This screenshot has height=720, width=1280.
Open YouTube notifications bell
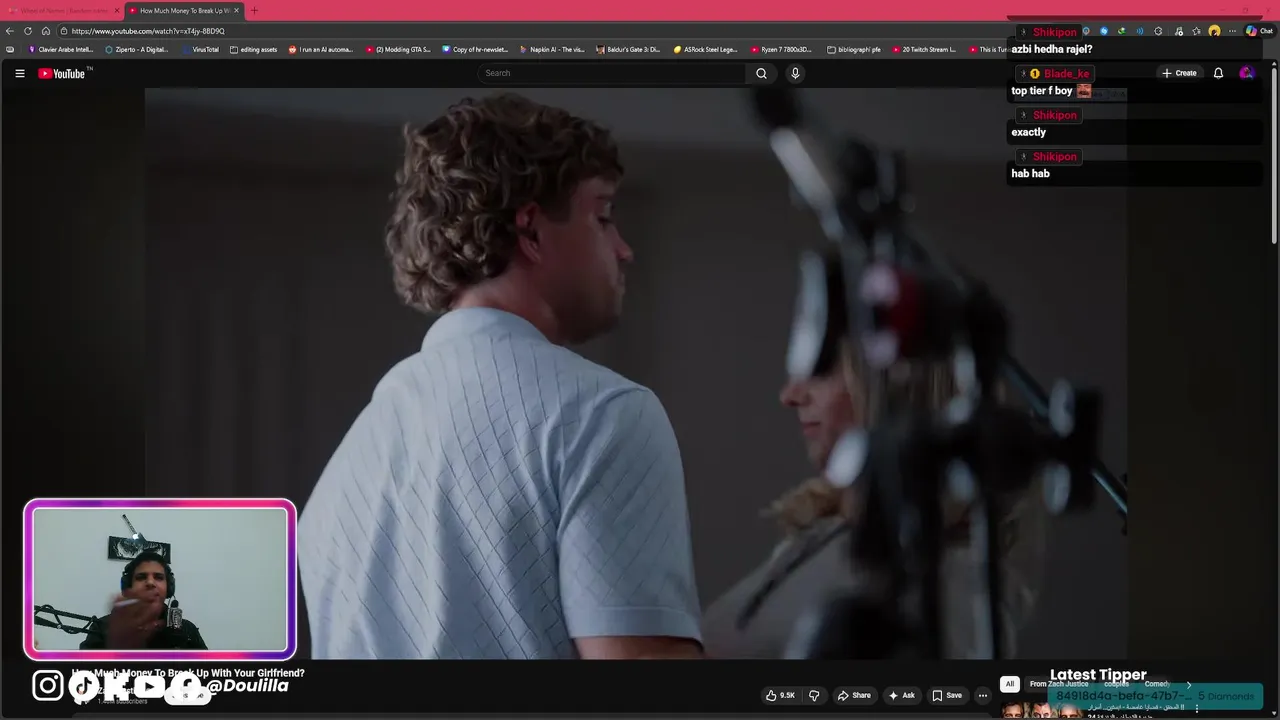click(1218, 73)
